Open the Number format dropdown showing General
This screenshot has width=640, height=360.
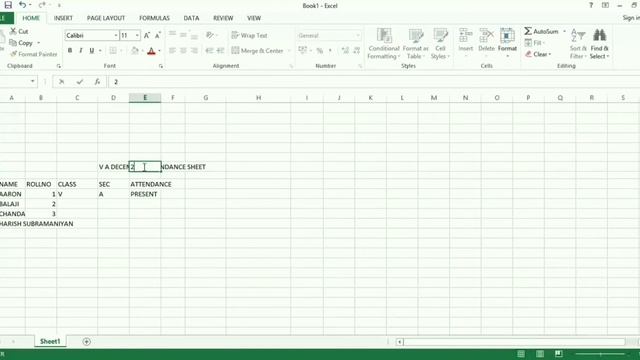tap(358, 36)
